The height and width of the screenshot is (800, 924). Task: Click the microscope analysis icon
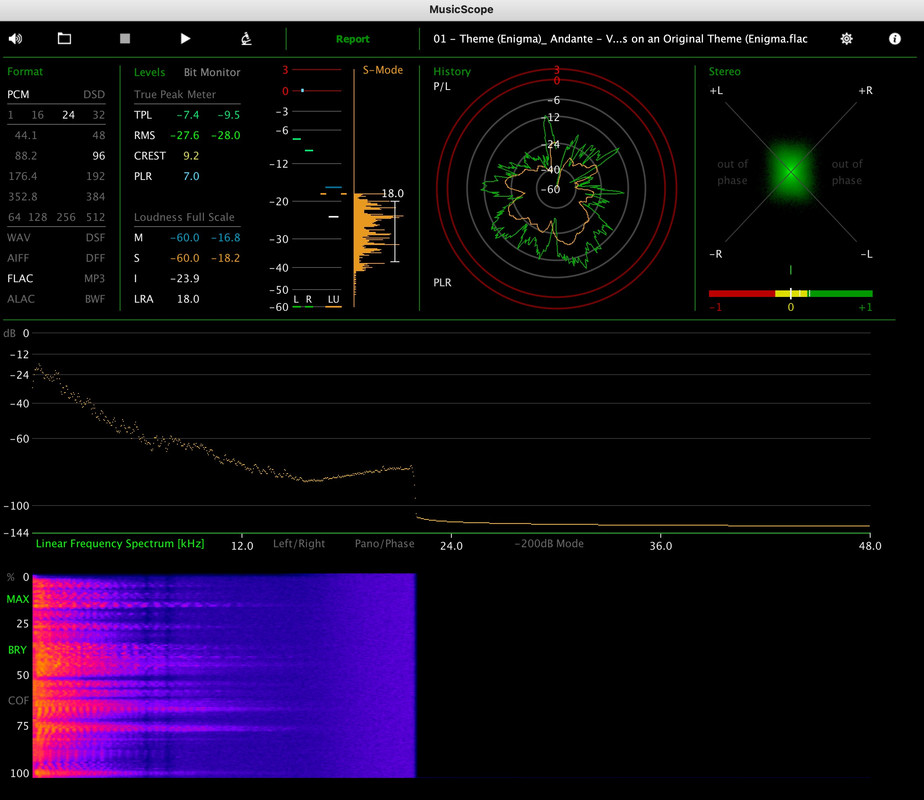246,39
